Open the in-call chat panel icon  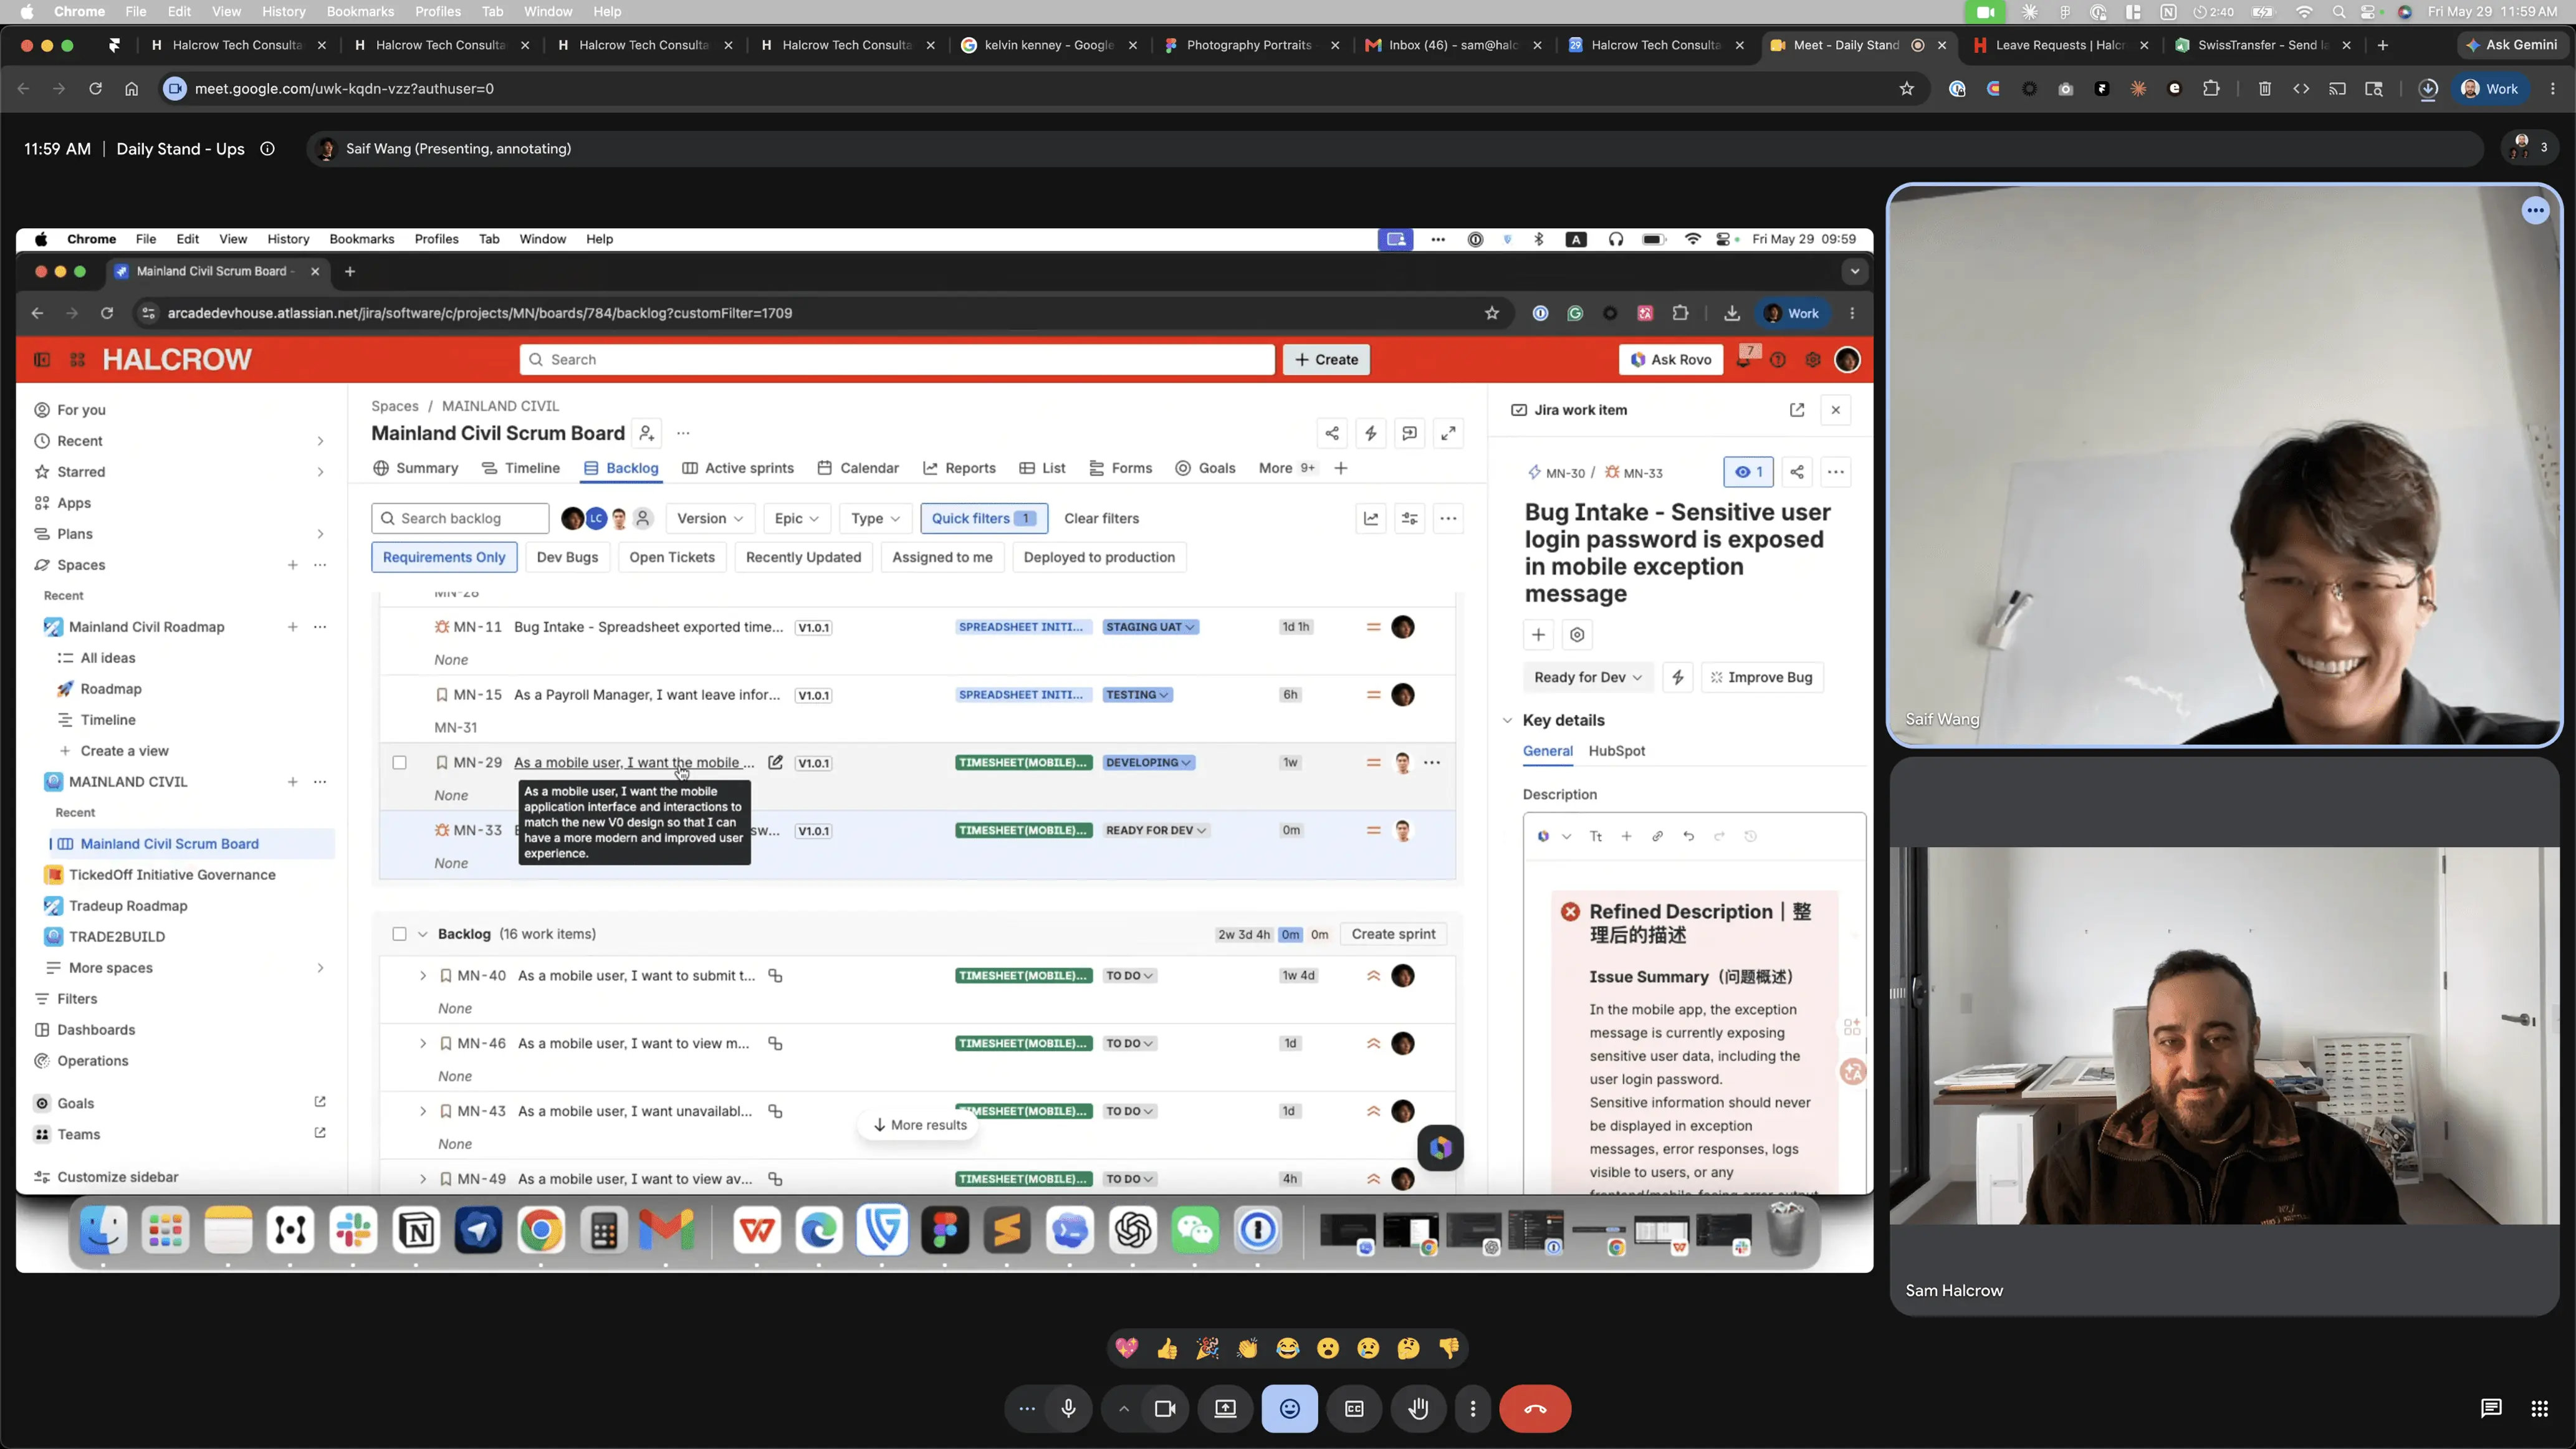pyautogui.click(x=2491, y=1409)
